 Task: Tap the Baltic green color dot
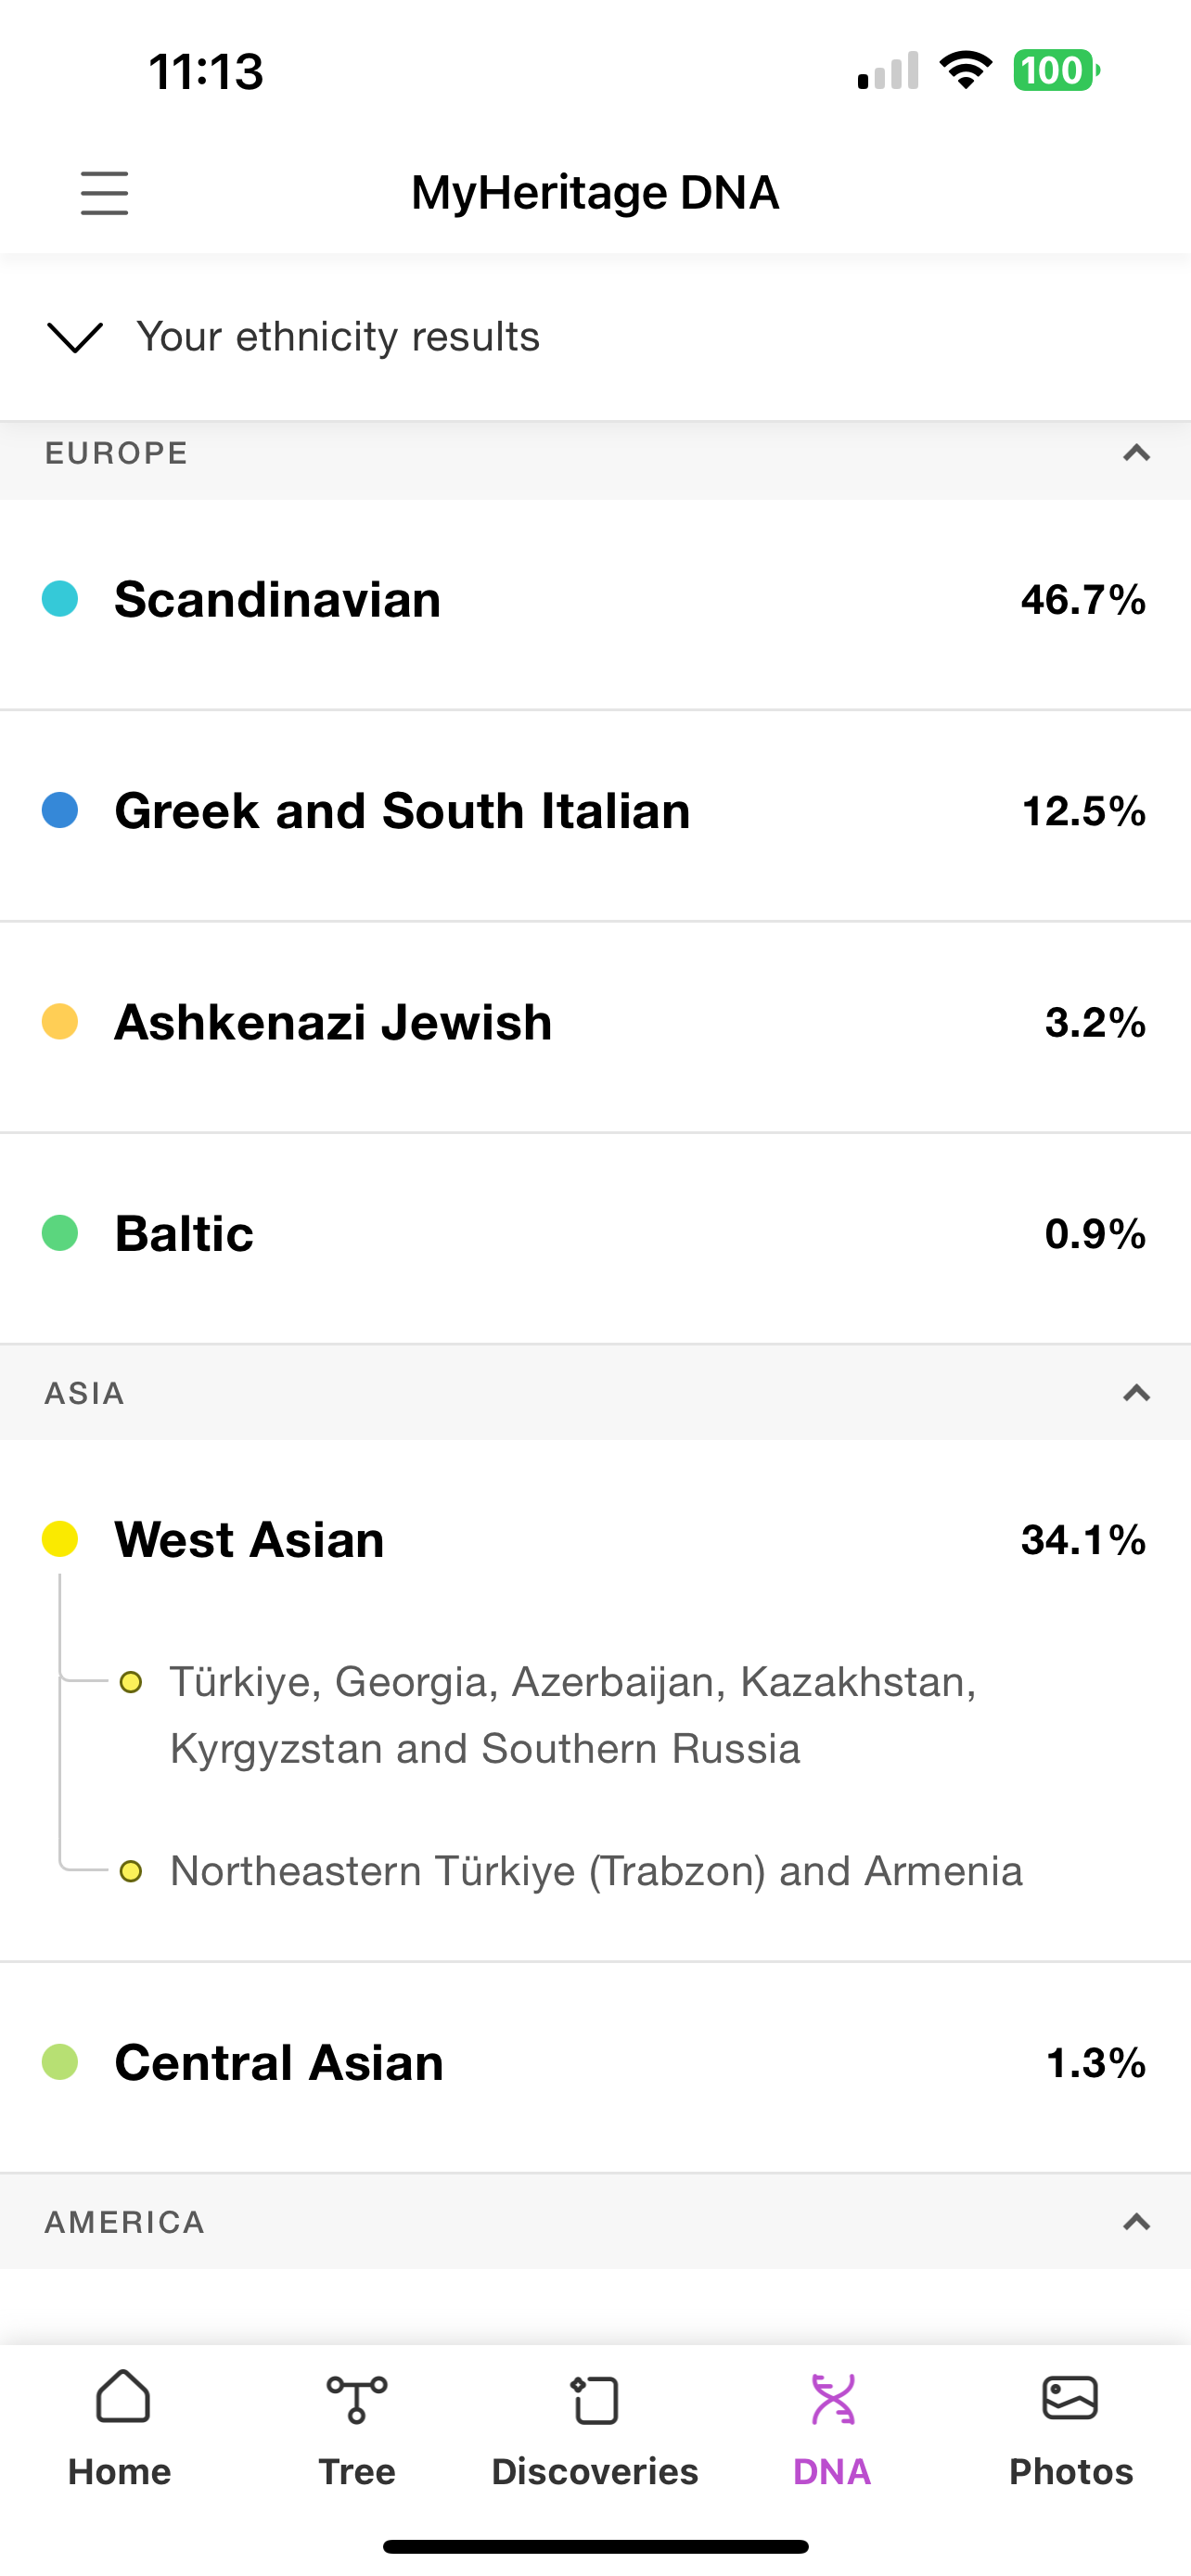point(60,1233)
